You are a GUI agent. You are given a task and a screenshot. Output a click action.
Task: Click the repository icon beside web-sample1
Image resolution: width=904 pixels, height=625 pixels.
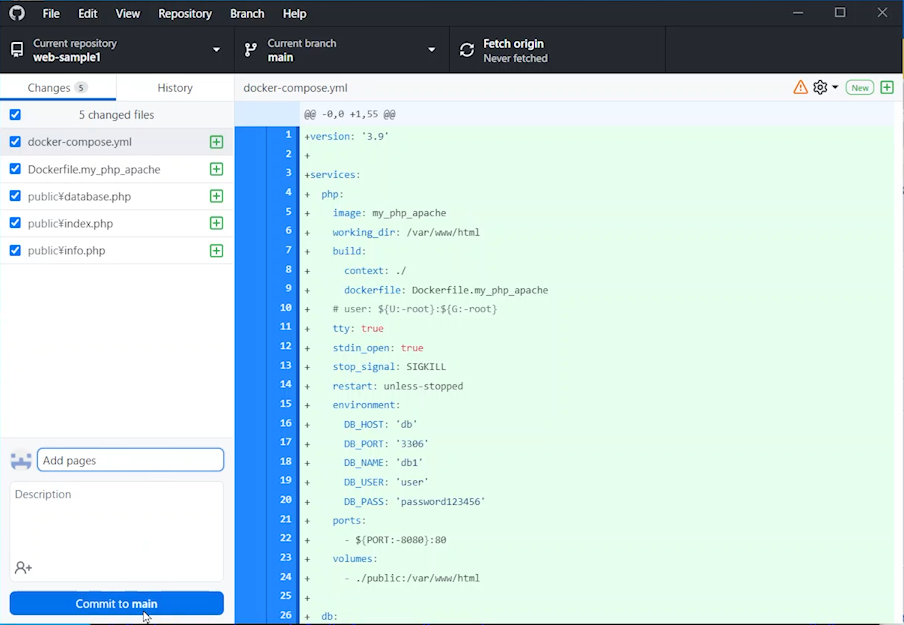coord(17,50)
